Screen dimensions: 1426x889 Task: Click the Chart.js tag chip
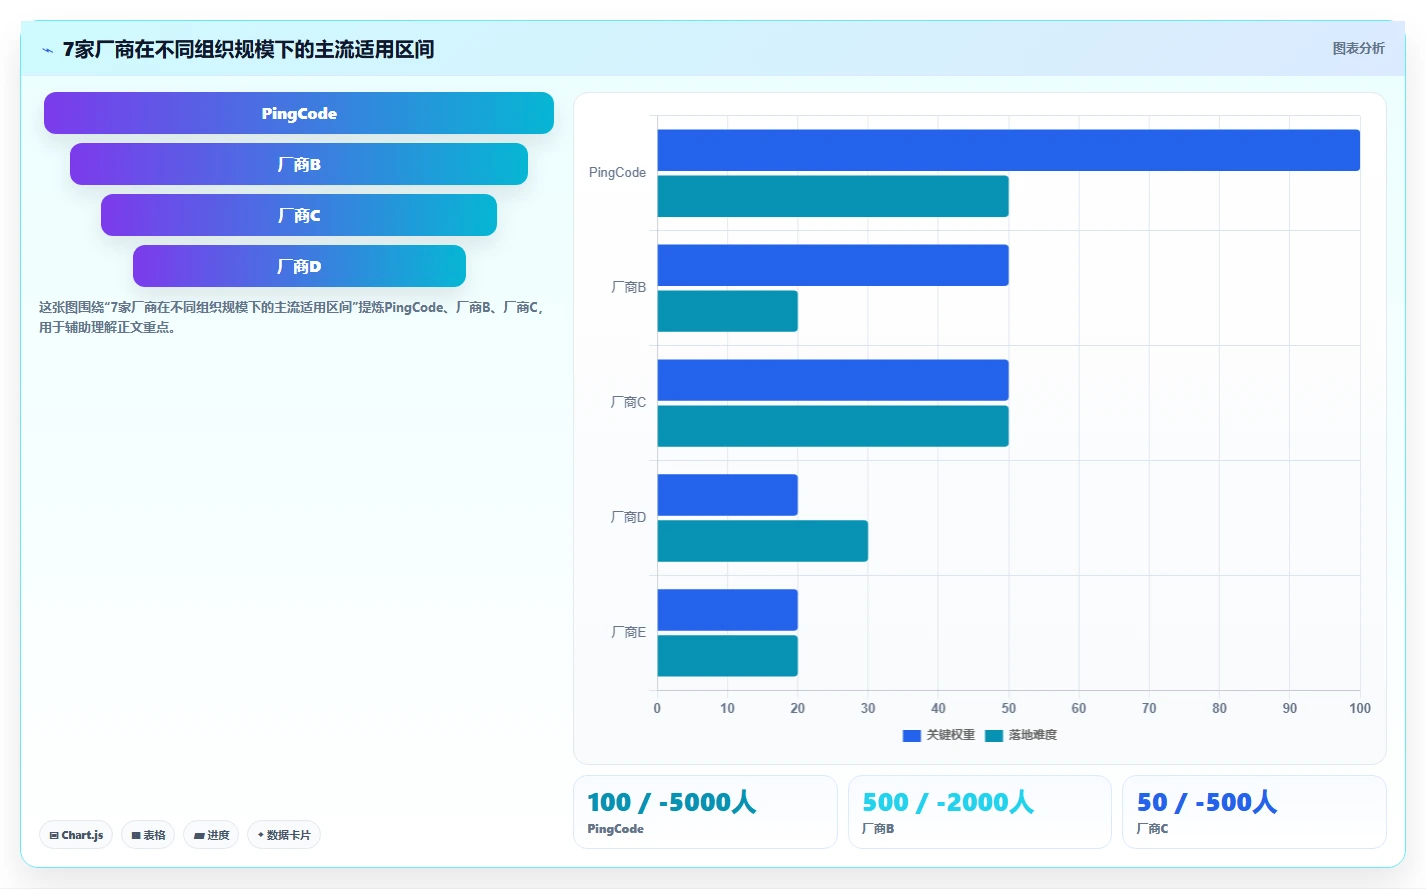pos(76,835)
